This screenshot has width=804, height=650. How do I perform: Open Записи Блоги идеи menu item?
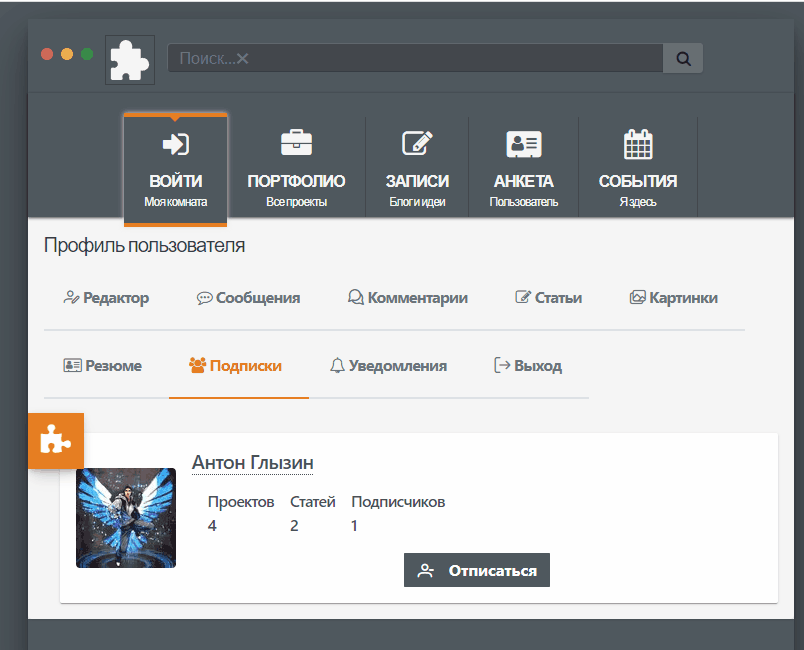417,167
